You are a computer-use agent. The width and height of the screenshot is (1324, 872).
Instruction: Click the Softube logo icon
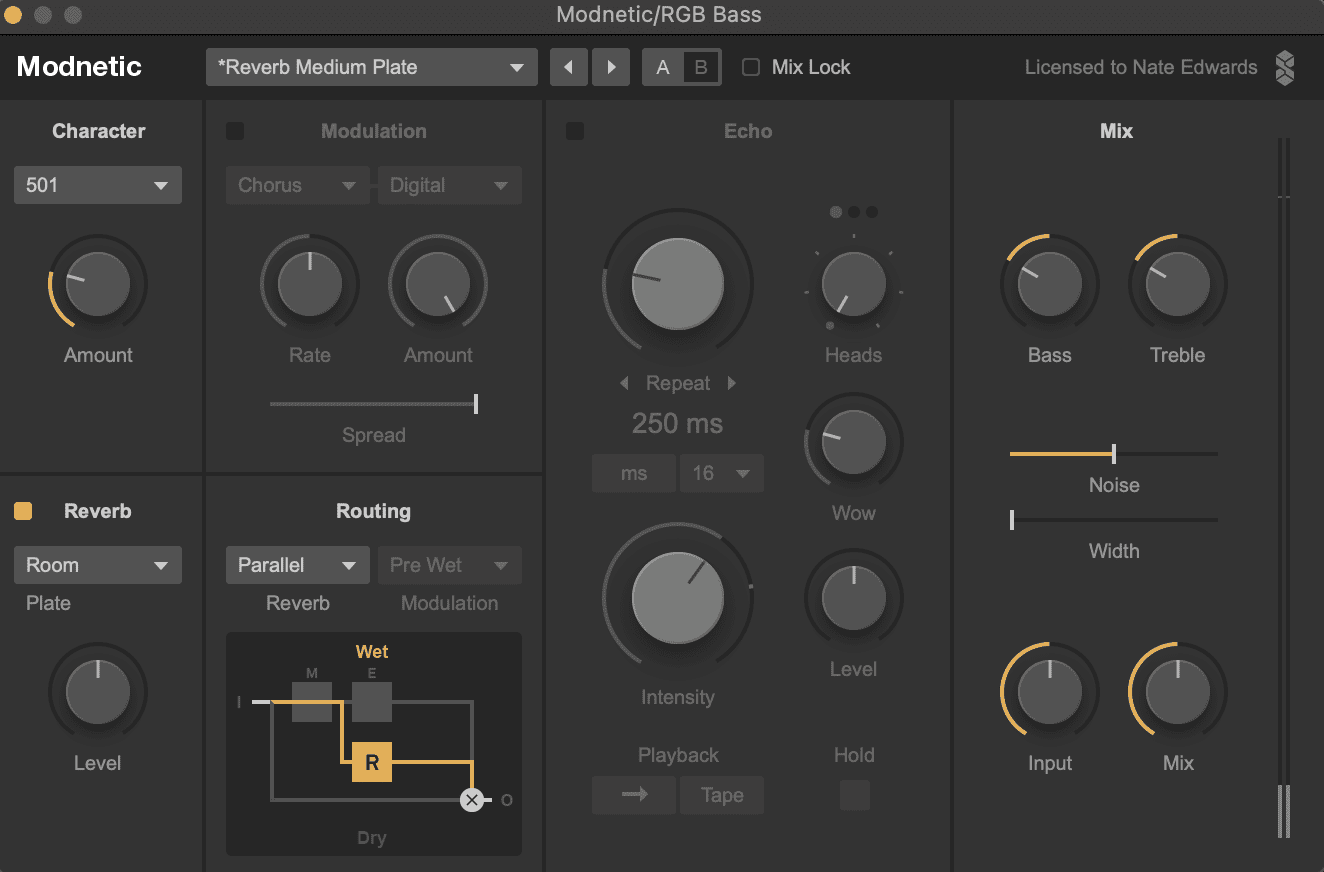coord(1285,67)
